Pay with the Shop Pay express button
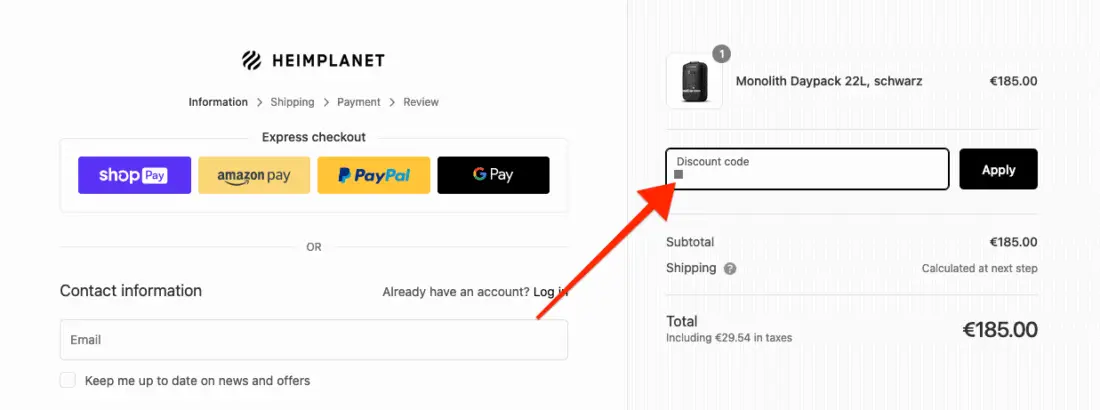1100x410 pixels. (134, 175)
